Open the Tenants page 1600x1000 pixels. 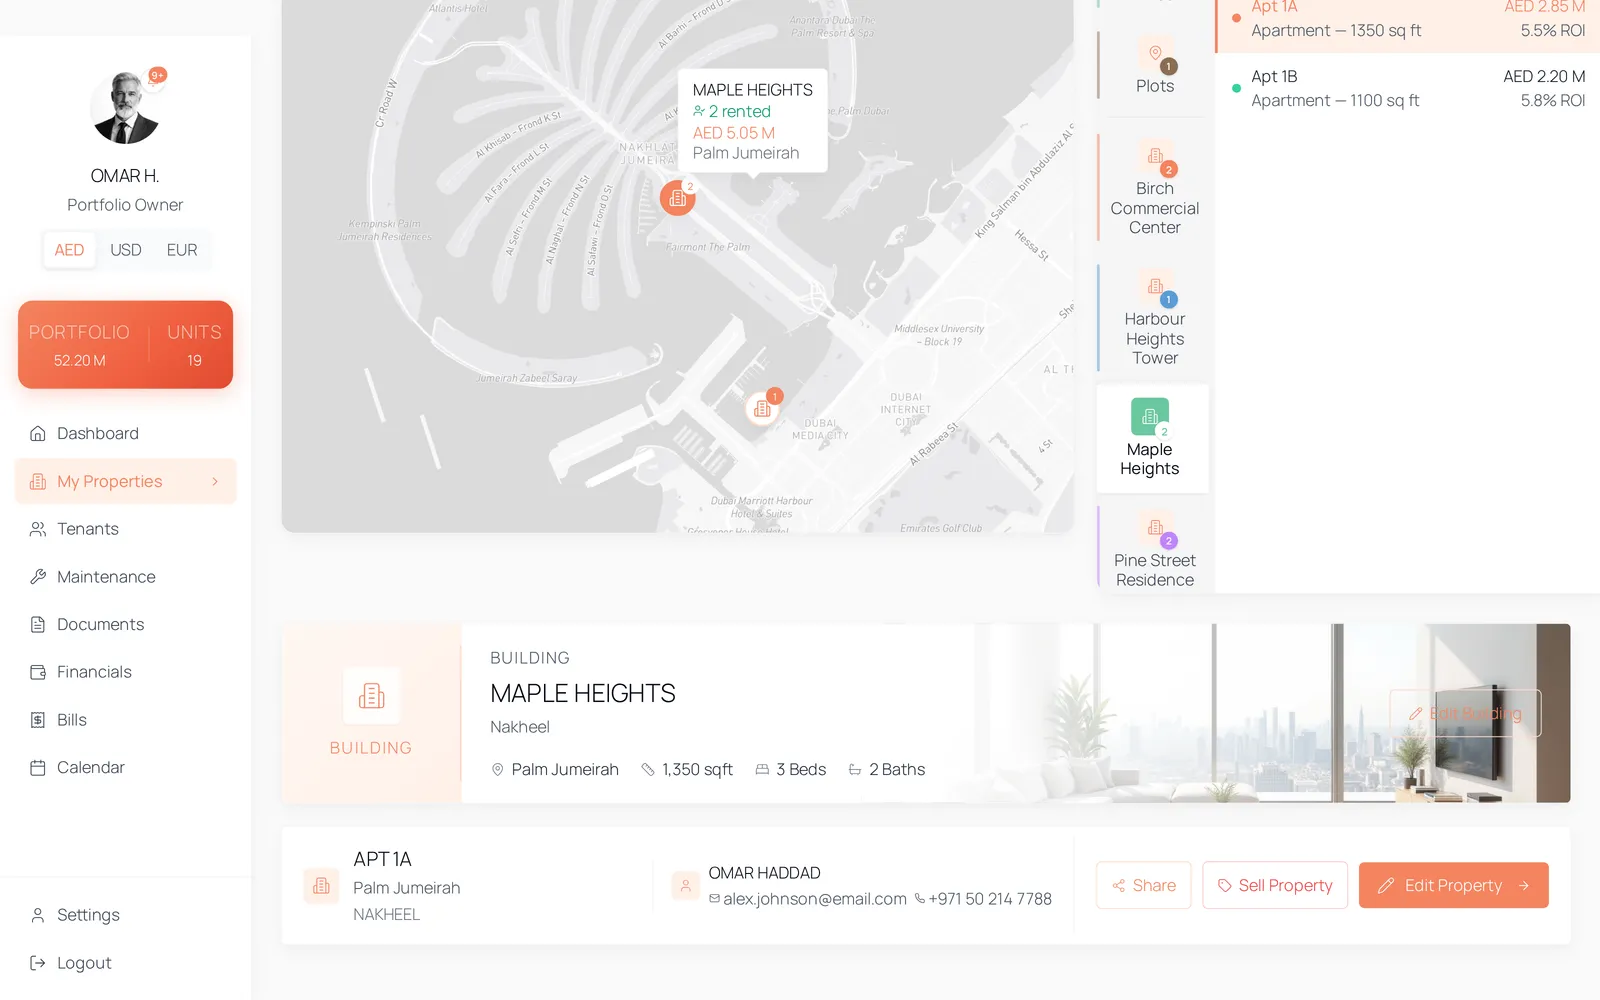(x=126, y=529)
